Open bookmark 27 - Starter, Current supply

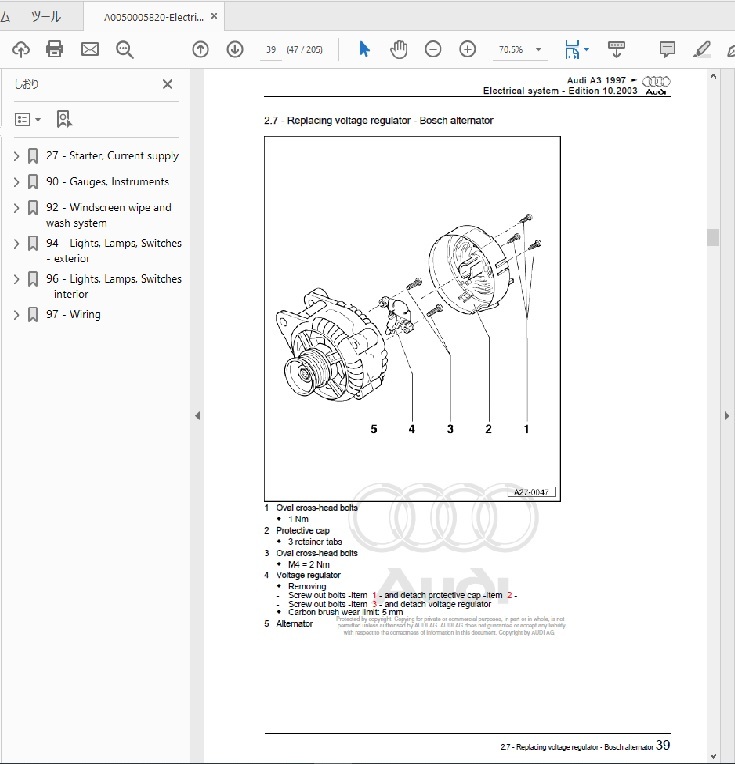[113, 155]
